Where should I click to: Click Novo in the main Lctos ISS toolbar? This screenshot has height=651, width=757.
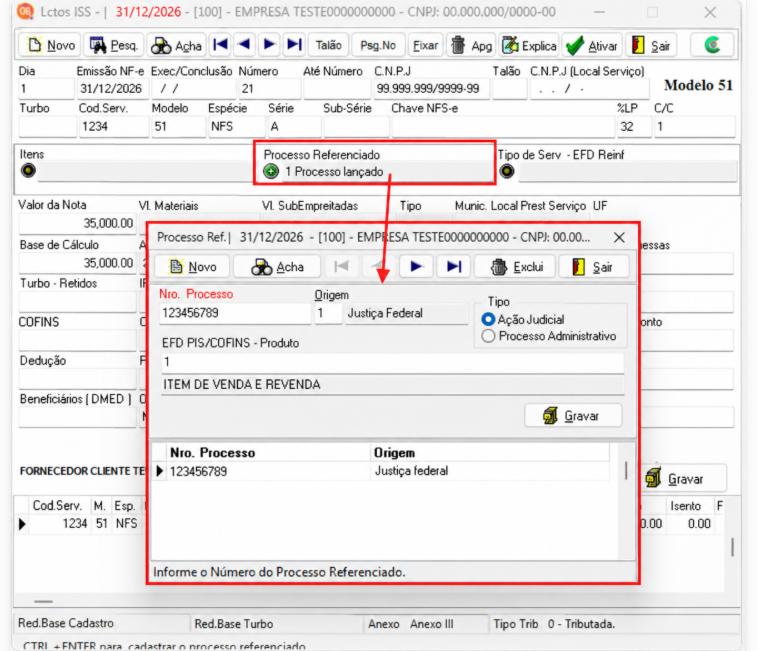[x=50, y=45]
